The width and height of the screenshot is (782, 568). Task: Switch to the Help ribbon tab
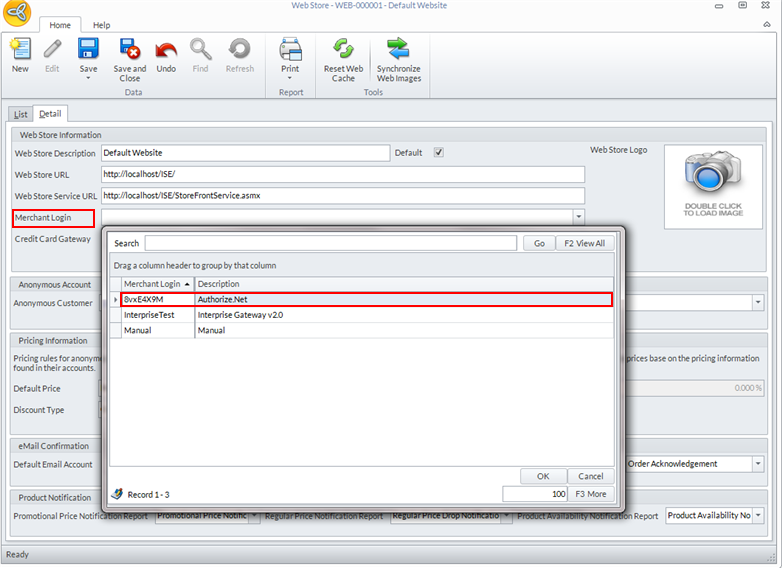pyautogui.click(x=101, y=25)
